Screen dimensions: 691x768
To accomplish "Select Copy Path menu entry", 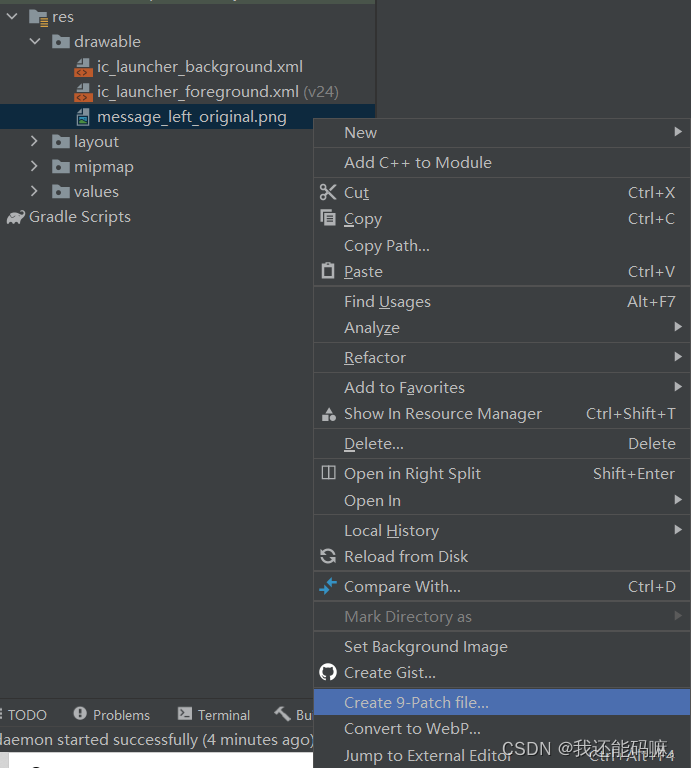I will pos(501,245).
